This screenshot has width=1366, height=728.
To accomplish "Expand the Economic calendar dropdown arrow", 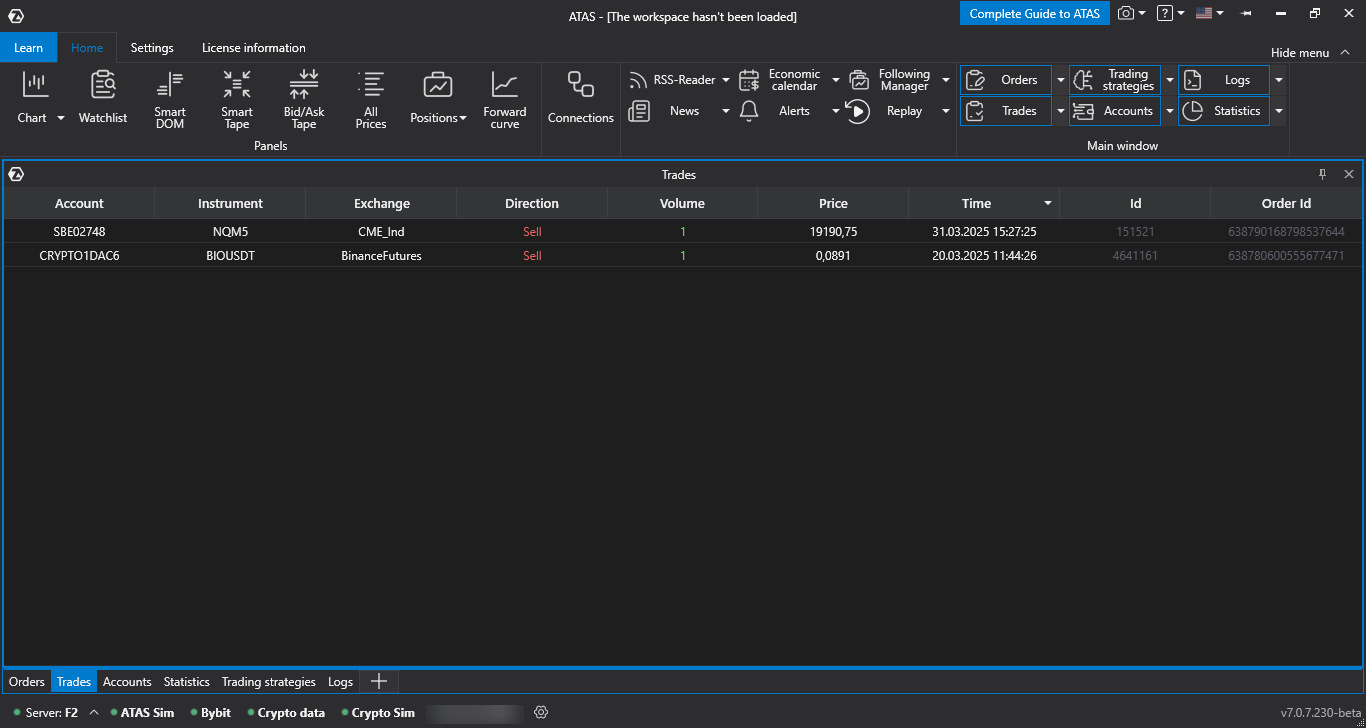I will (836, 80).
